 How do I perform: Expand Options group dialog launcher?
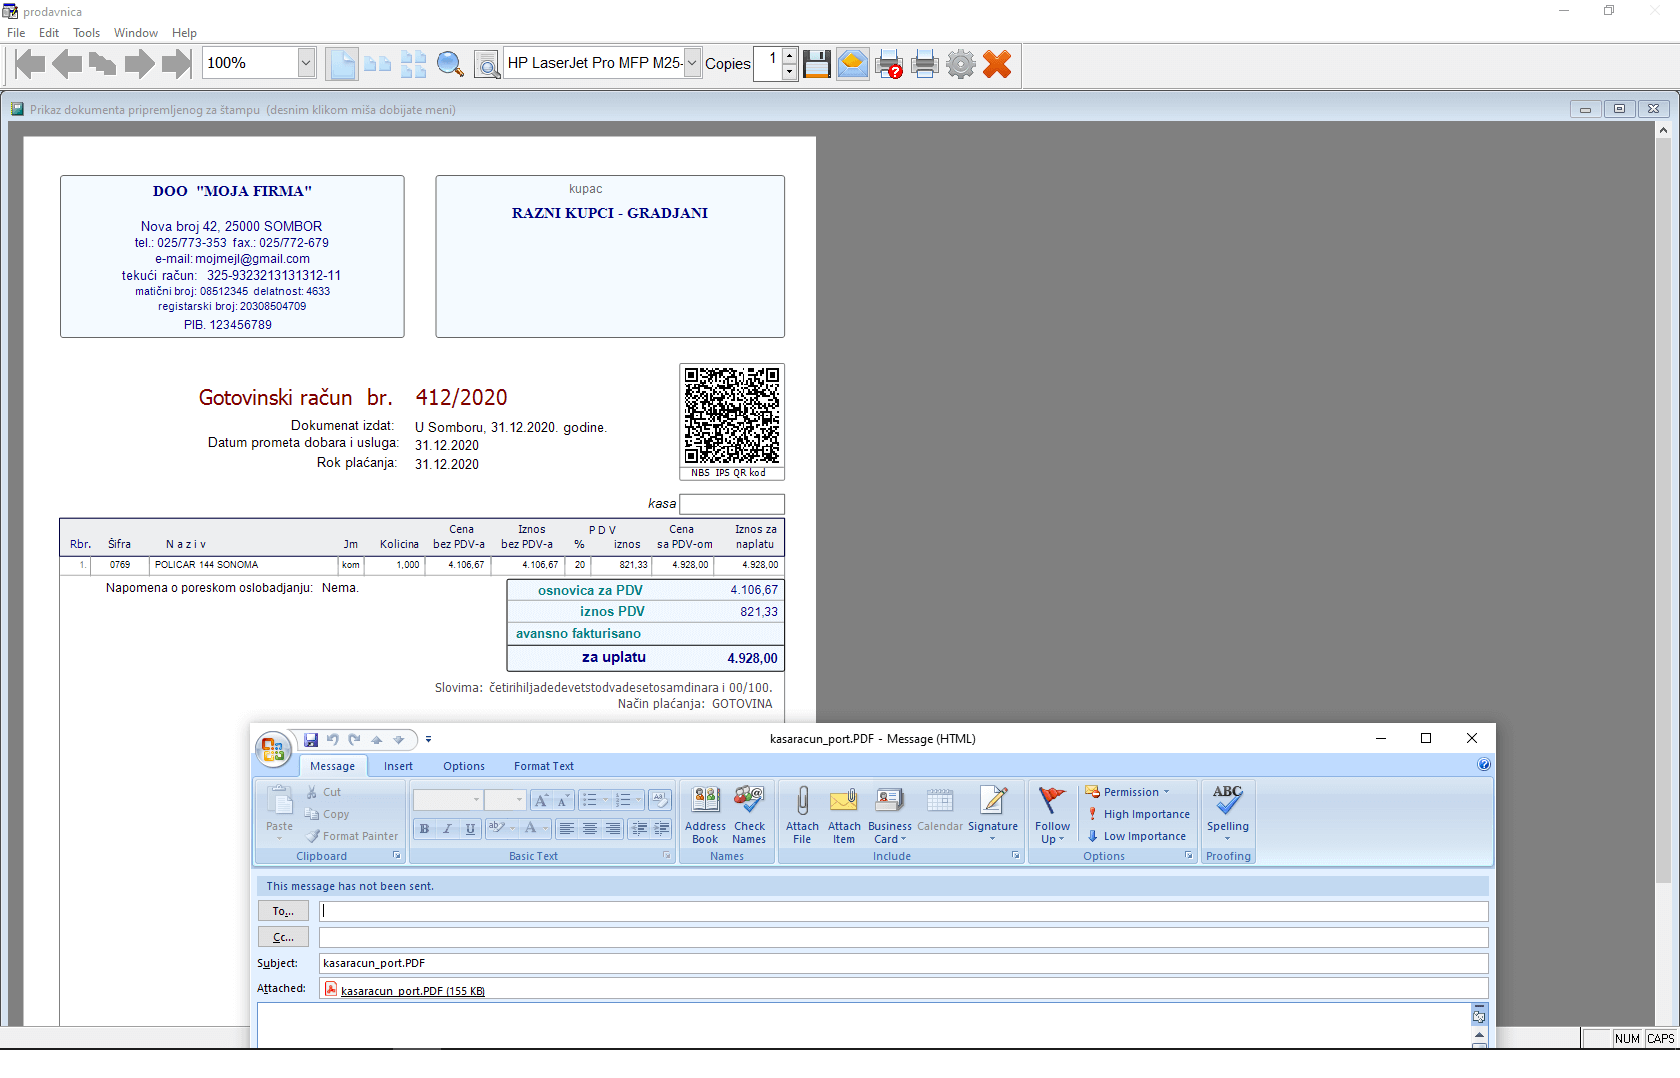point(1189,856)
